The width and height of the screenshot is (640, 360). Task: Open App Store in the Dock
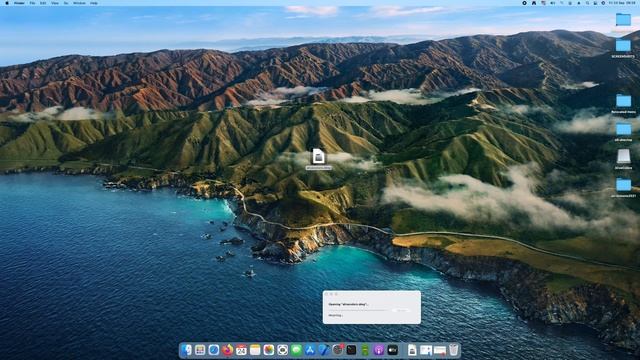coord(310,350)
